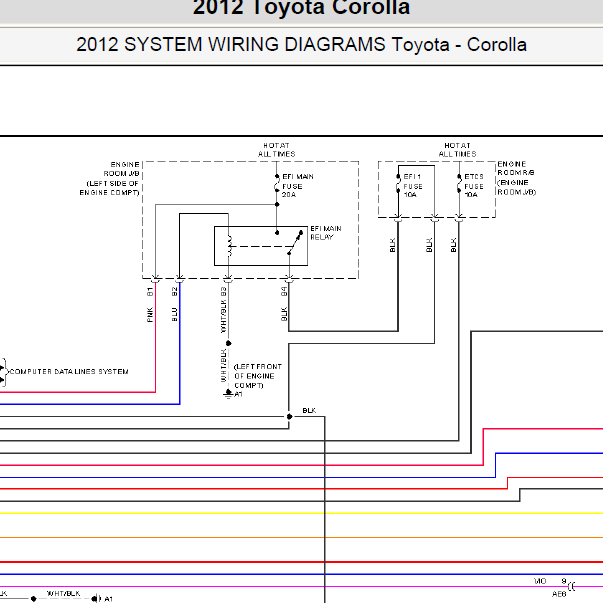Click the 'A1' ground label at left front

(238, 394)
